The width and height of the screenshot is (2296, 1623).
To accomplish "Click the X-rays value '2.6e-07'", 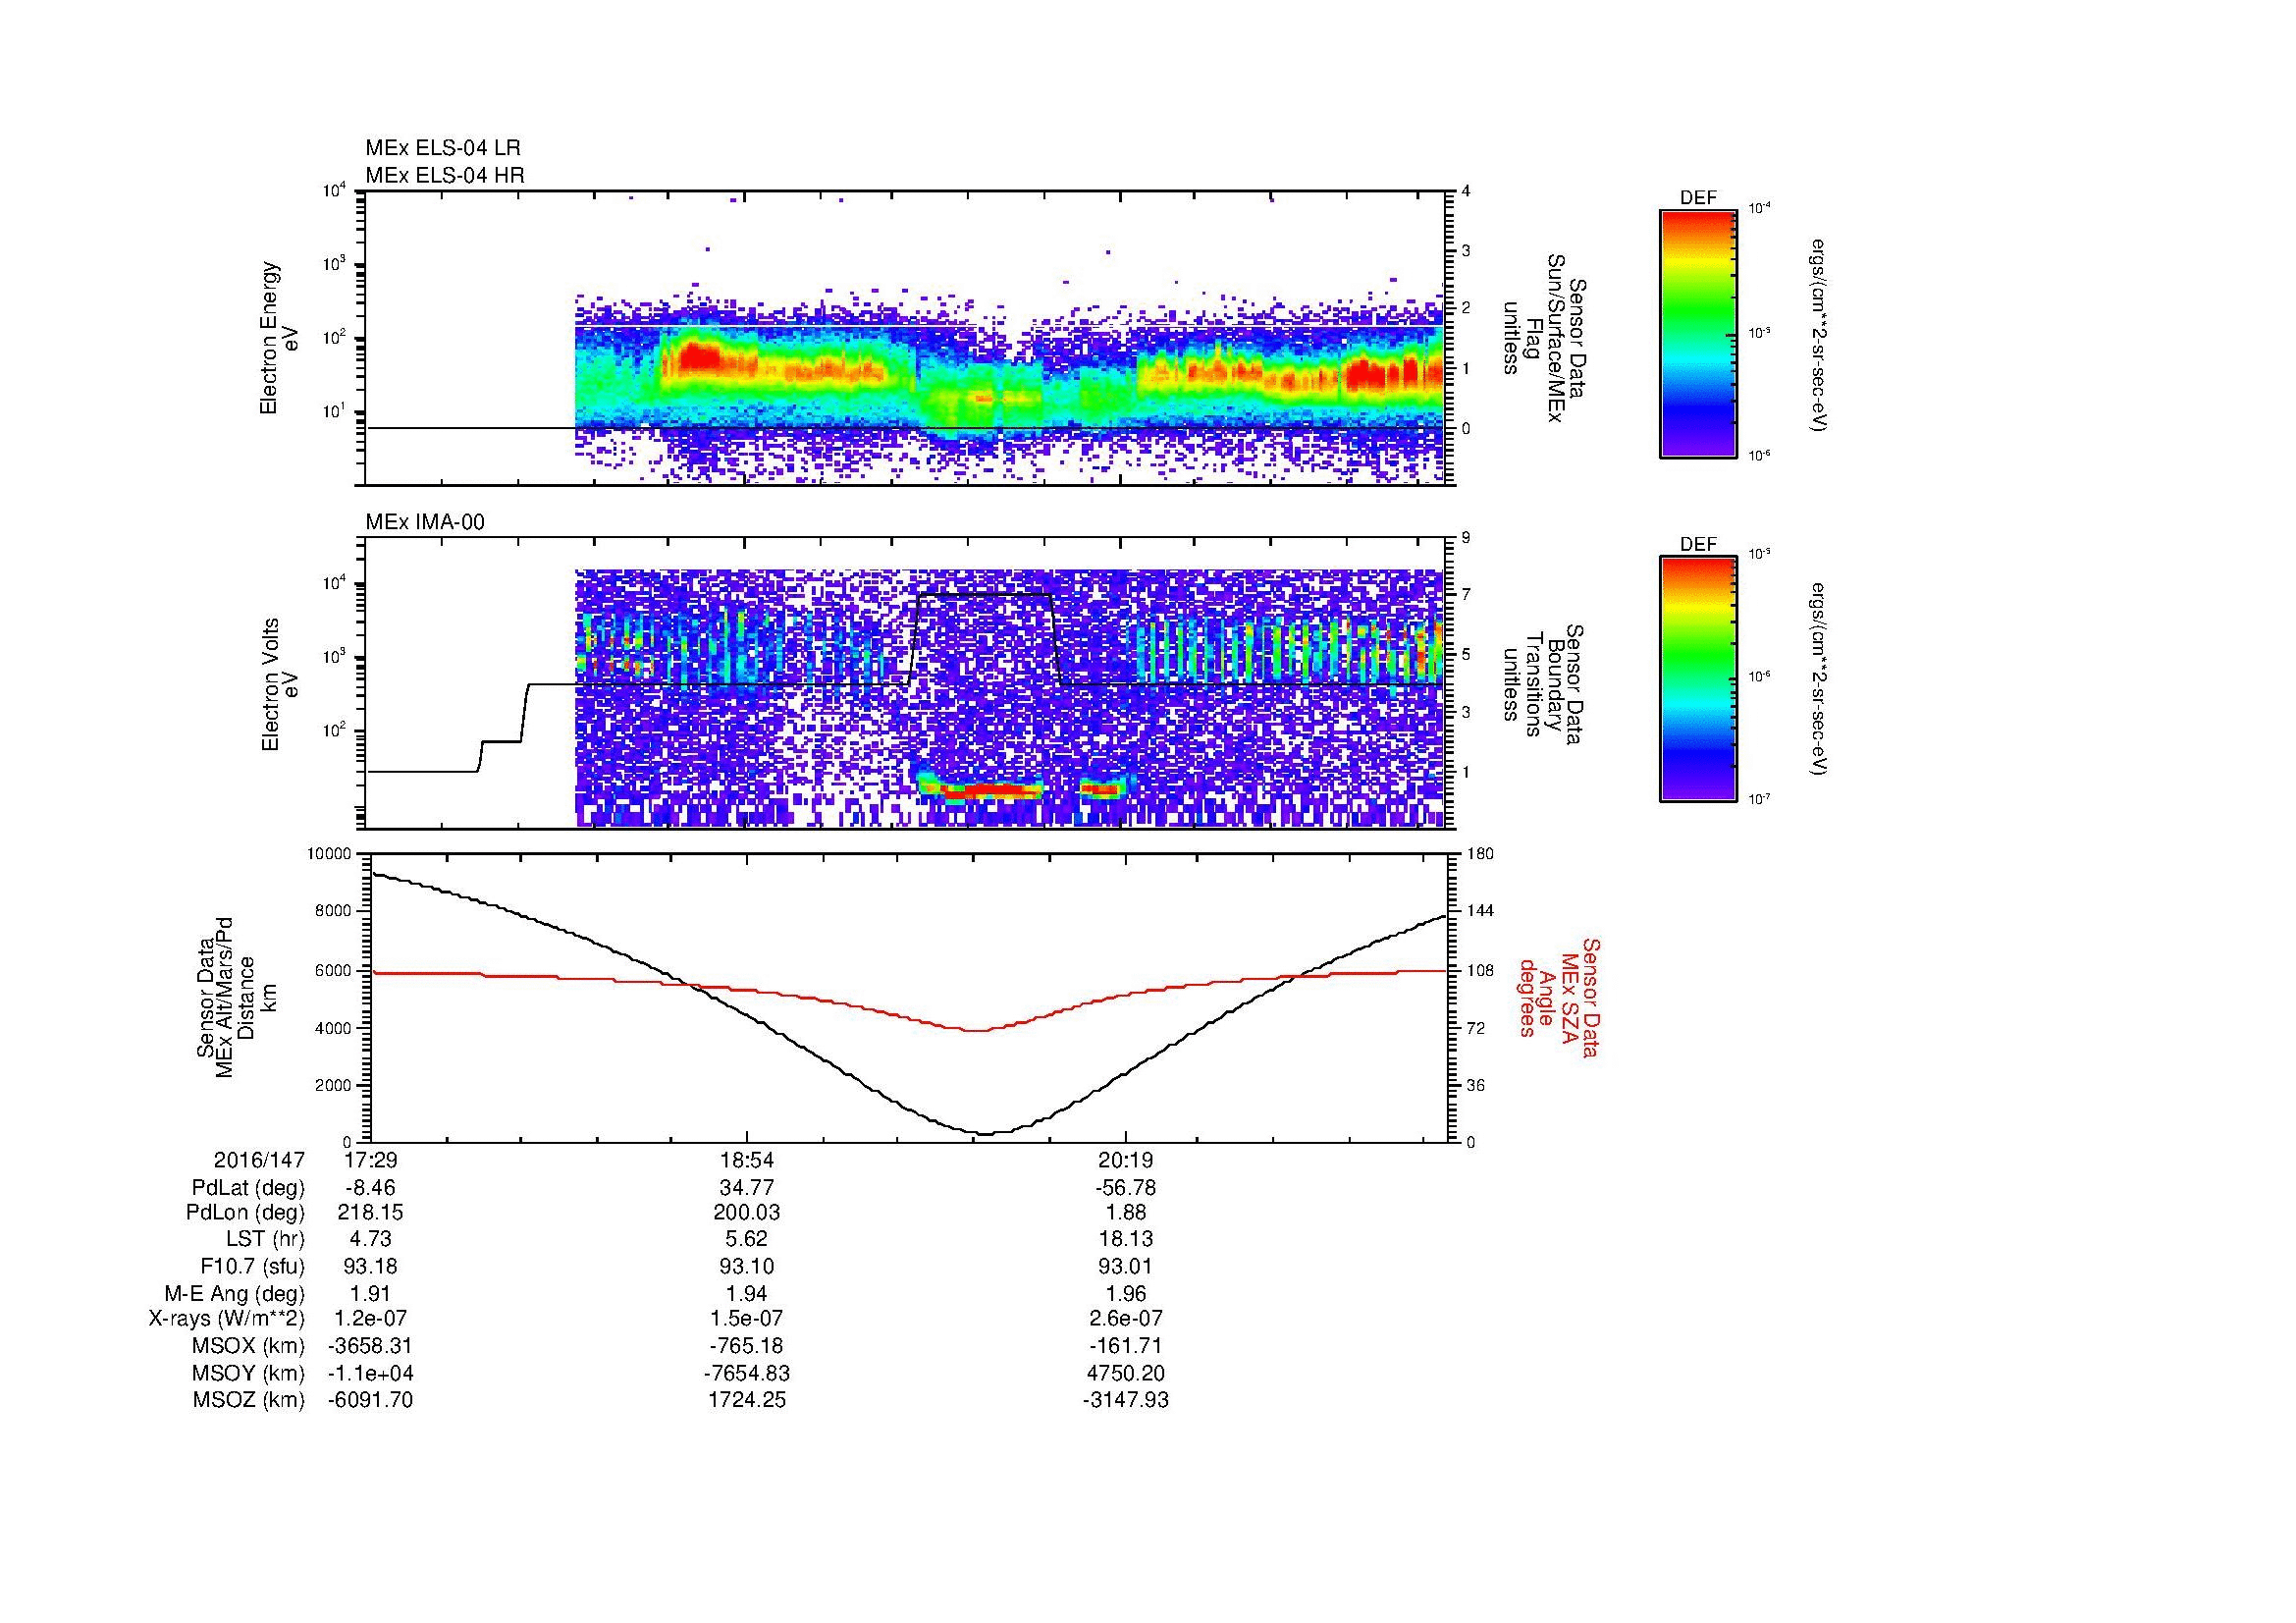I will (1125, 1319).
